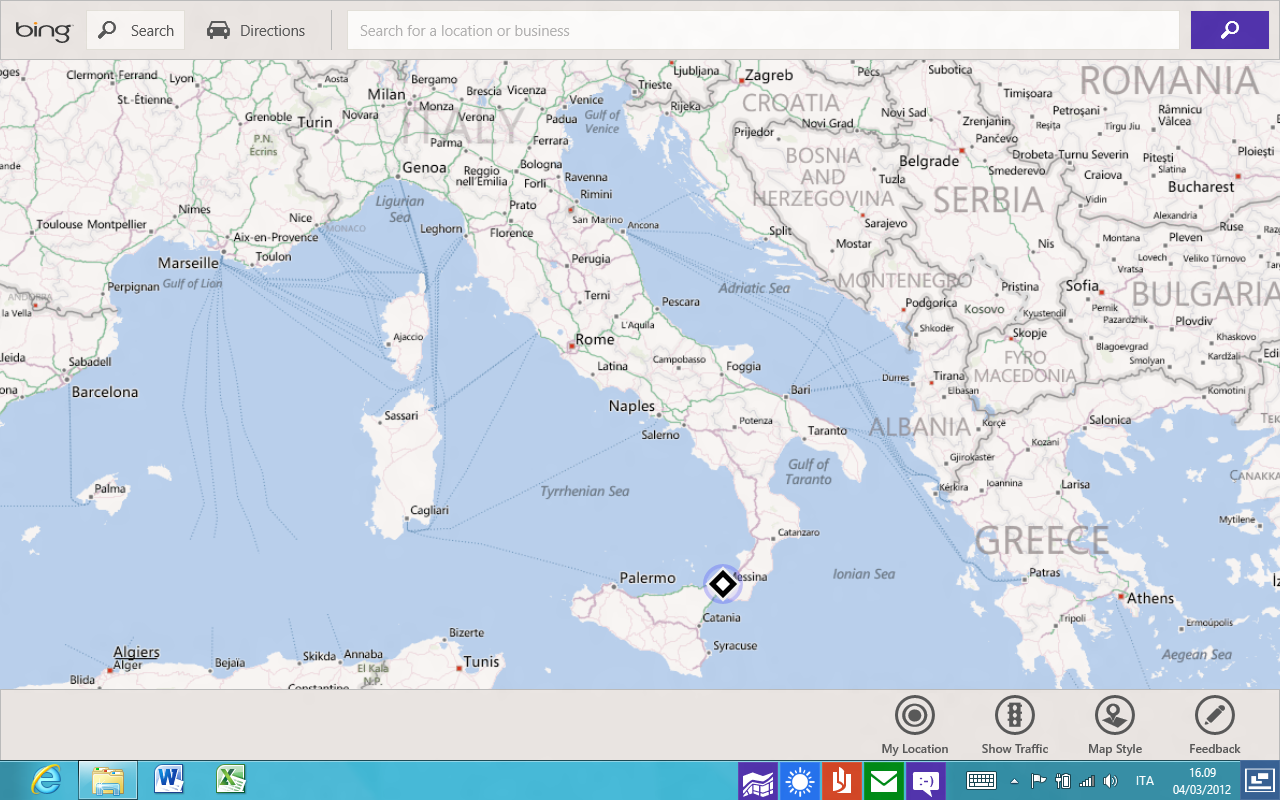The width and height of the screenshot is (1280, 800).
Task: Click Syracuse on the map
Action: [x=735, y=646]
